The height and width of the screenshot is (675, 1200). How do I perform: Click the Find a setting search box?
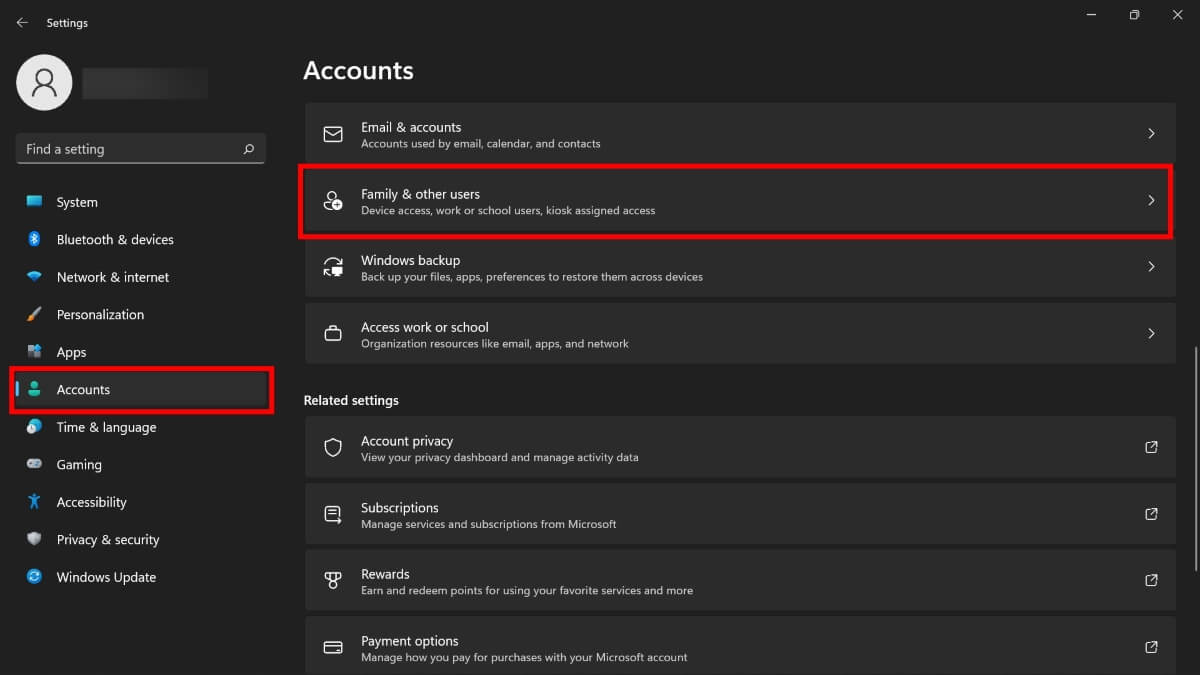coord(130,149)
